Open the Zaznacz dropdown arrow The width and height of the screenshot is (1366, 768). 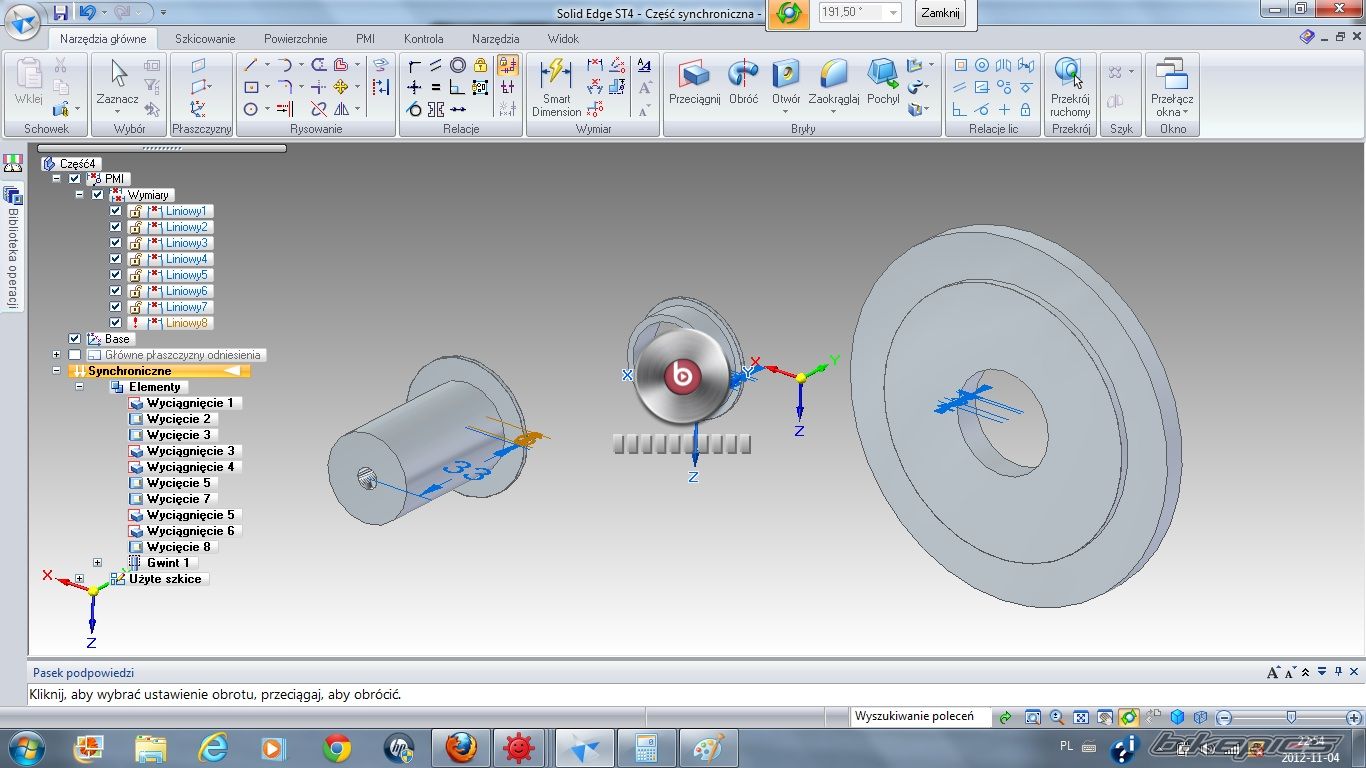point(118,111)
